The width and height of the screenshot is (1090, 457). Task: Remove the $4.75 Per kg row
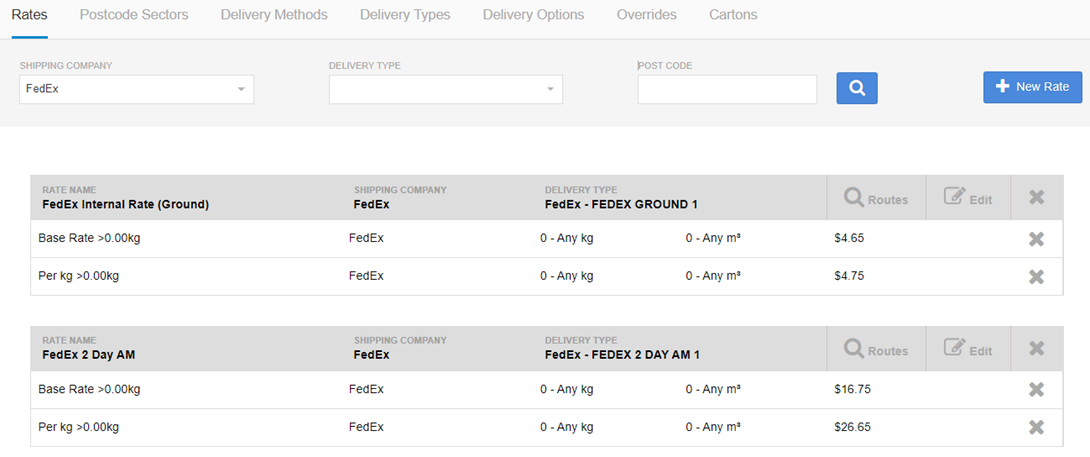(x=1036, y=276)
